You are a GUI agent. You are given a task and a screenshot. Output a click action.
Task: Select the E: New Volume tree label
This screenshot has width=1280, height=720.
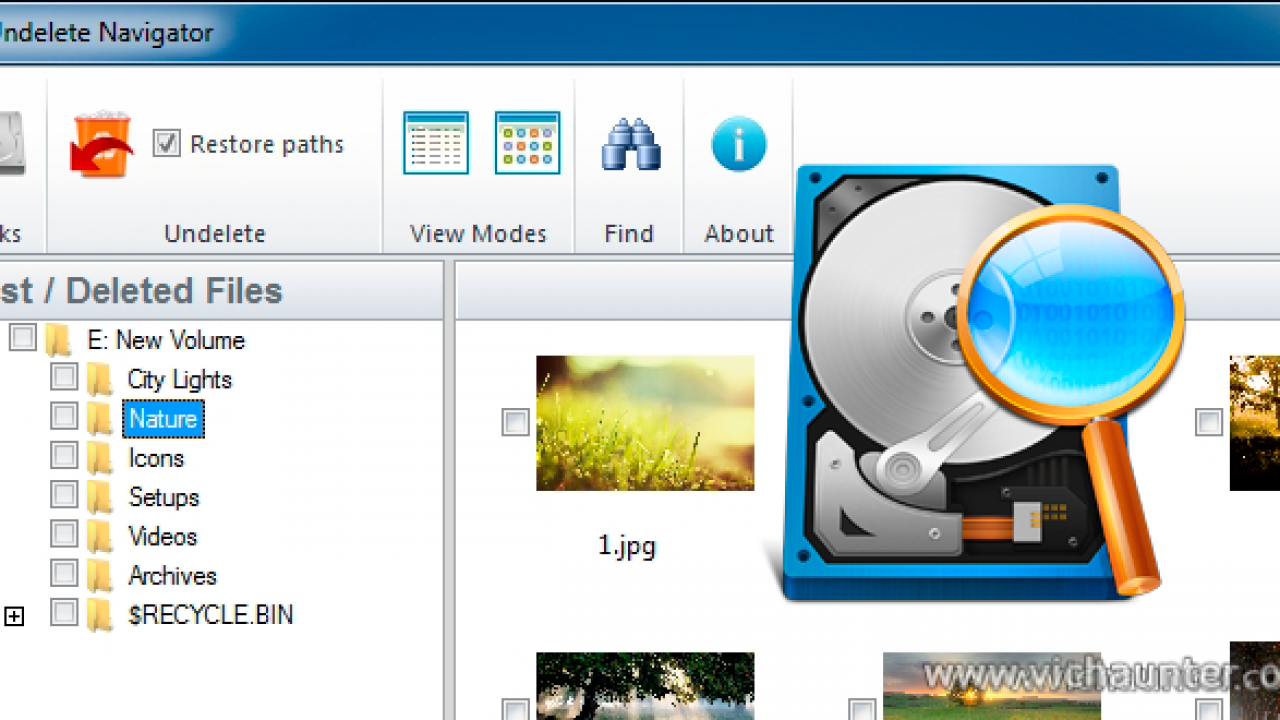click(166, 340)
